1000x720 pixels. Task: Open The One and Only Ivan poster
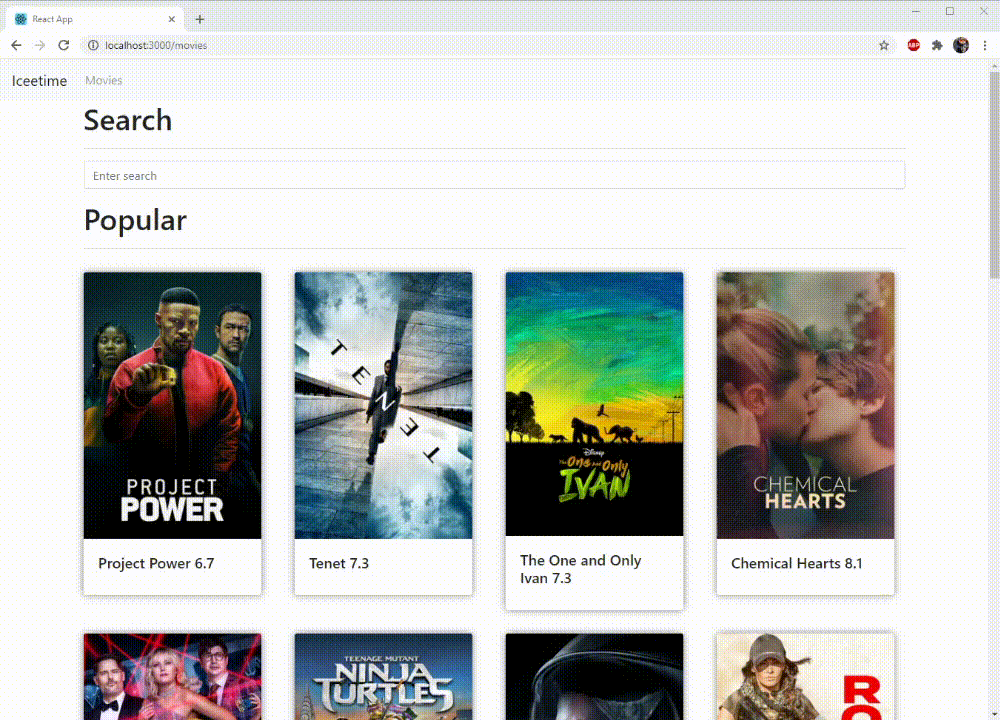tap(594, 404)
